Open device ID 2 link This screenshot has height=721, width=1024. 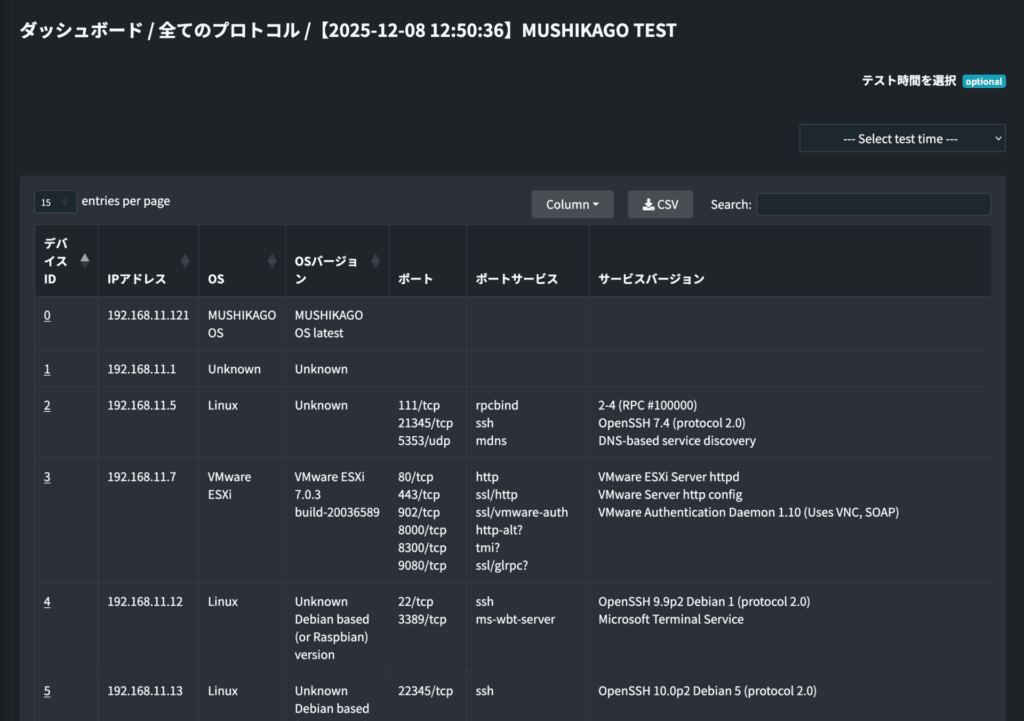pyautogui.click(x=47, y=405)
